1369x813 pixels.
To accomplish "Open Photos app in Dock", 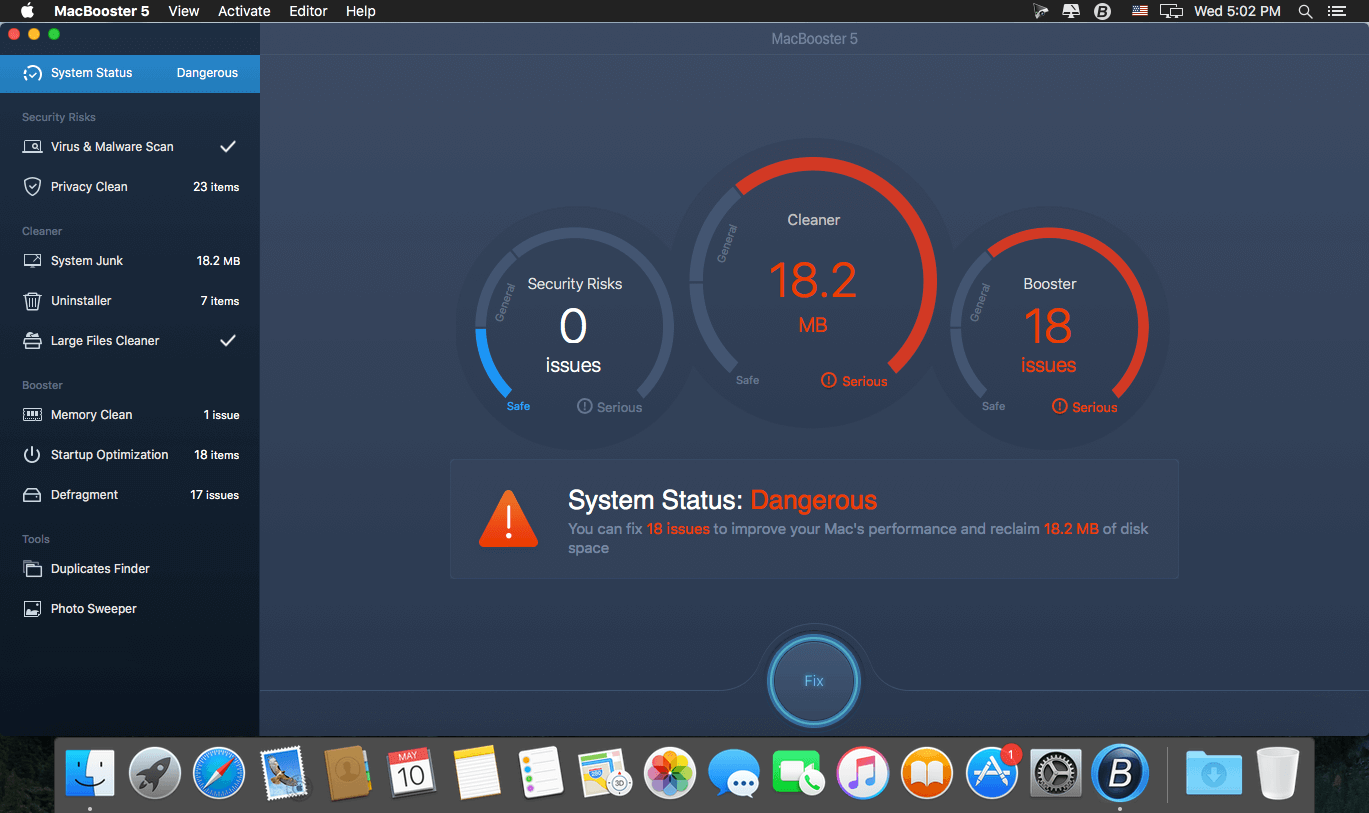I will (x=669, y=773).
